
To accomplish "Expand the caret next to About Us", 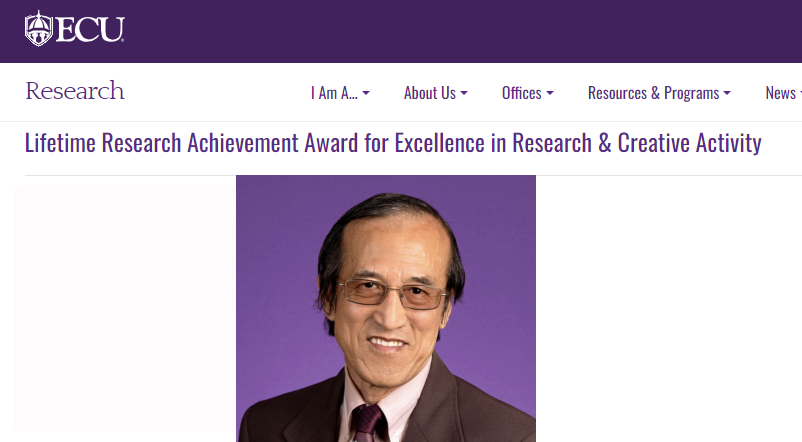I will coord(464,93).
